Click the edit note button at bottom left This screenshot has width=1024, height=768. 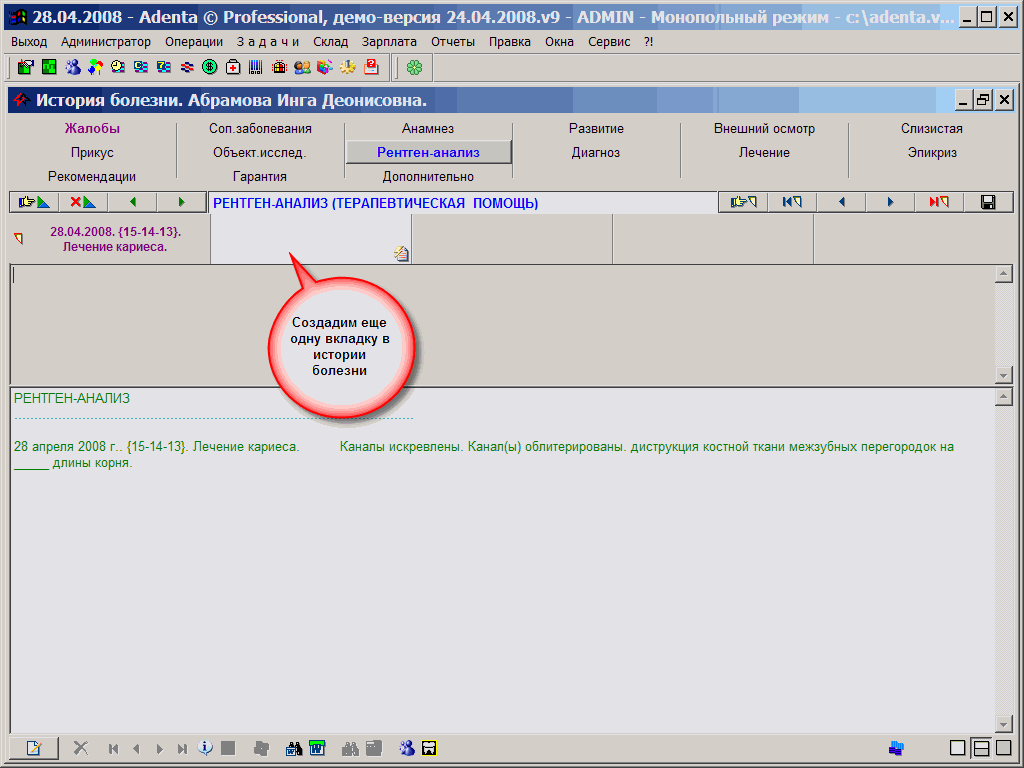(x=34, y=747)
